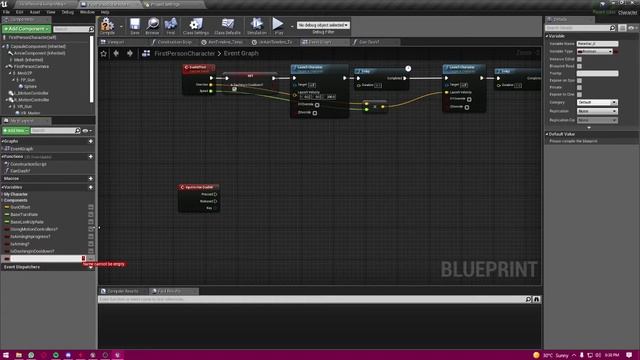This screenshot has width=640, height=360.
Task: Open the Windows Start menu
Action: pos(6,355)
